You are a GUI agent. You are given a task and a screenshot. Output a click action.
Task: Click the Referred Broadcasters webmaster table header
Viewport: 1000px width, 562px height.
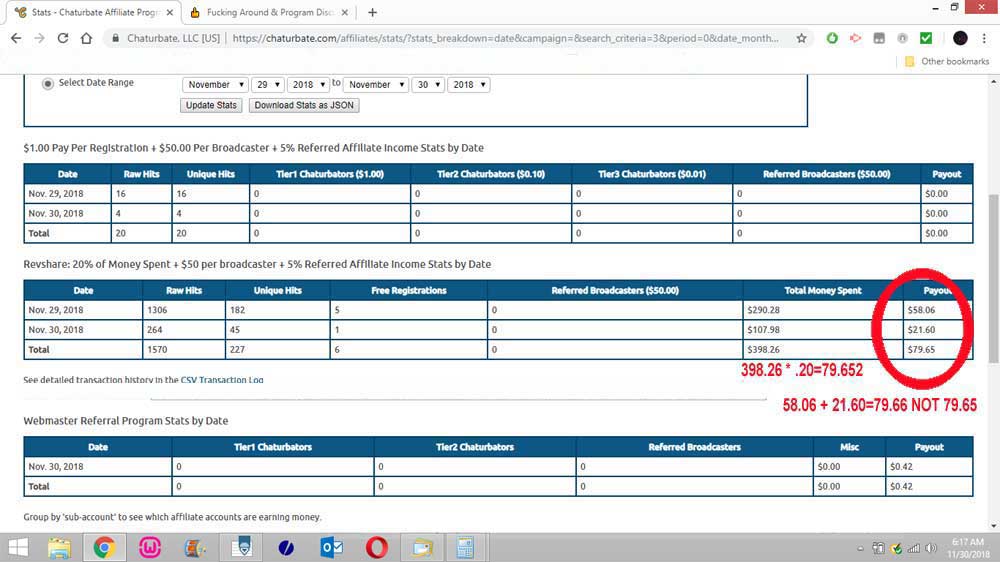pos(695,447)
